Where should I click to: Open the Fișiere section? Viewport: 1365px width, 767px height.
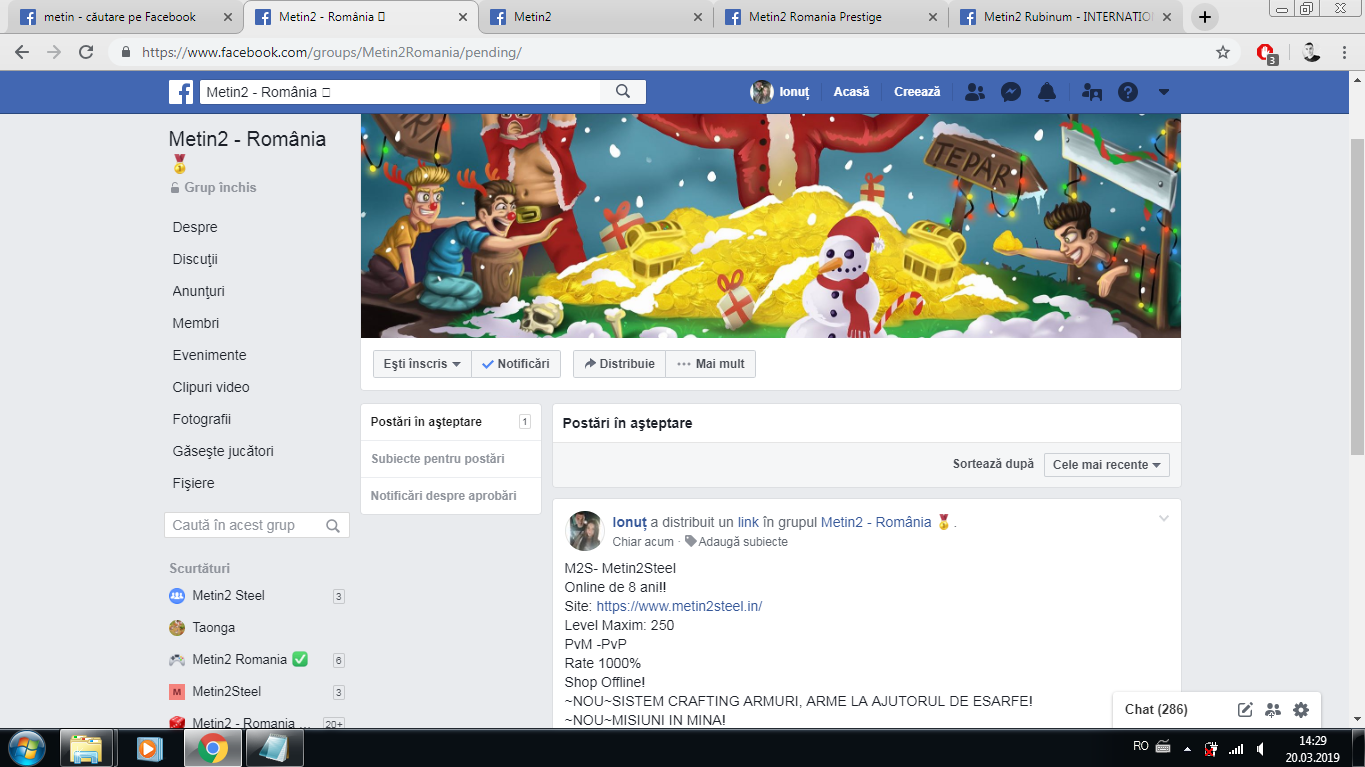193,483
